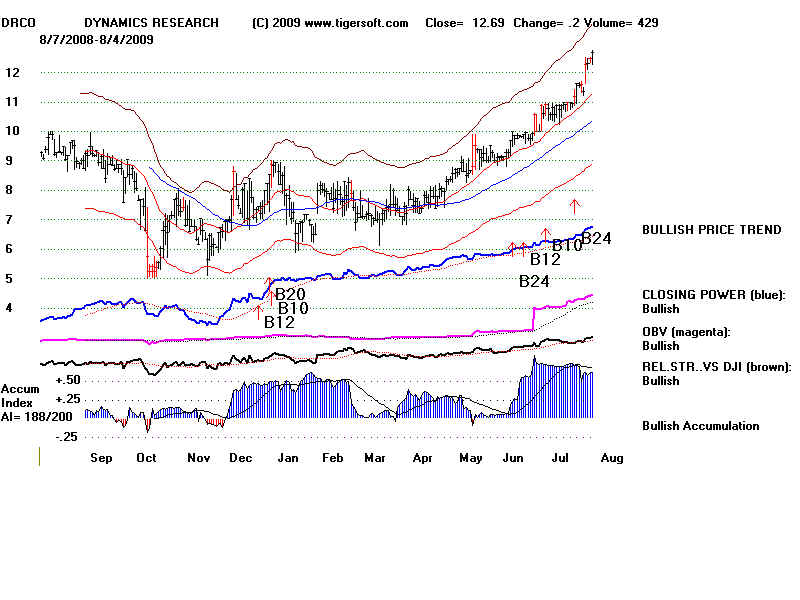
Task: Click the +.50 accumulation scale label
Action: [68, 380]
